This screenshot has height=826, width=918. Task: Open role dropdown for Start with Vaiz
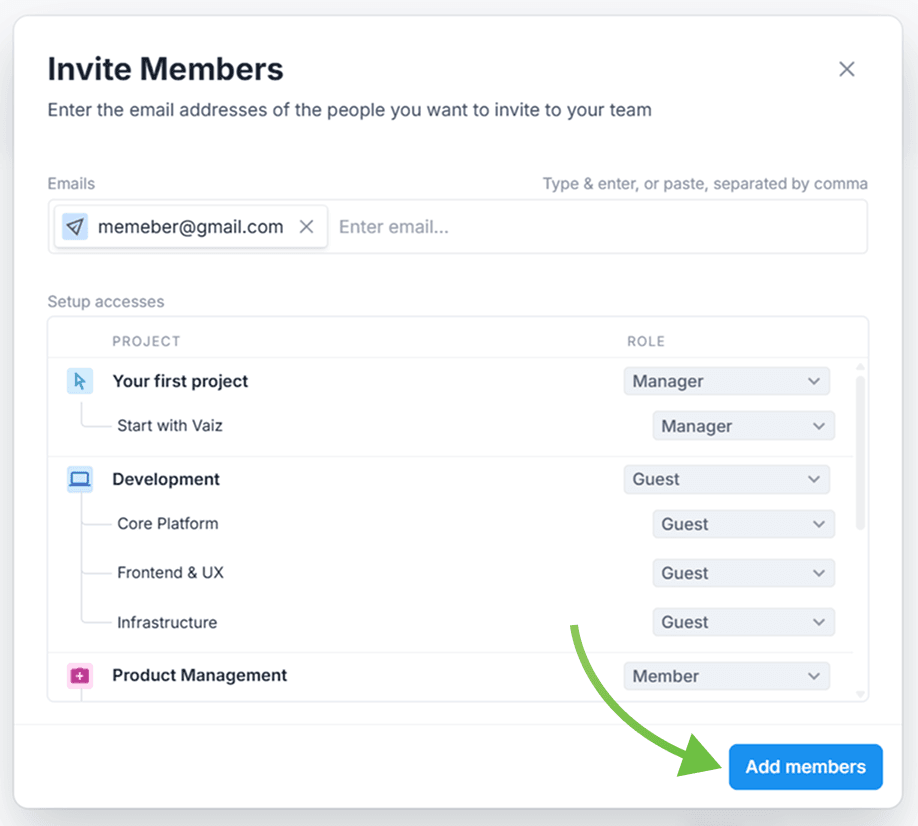pyautogui.click(x=743, y=426)
